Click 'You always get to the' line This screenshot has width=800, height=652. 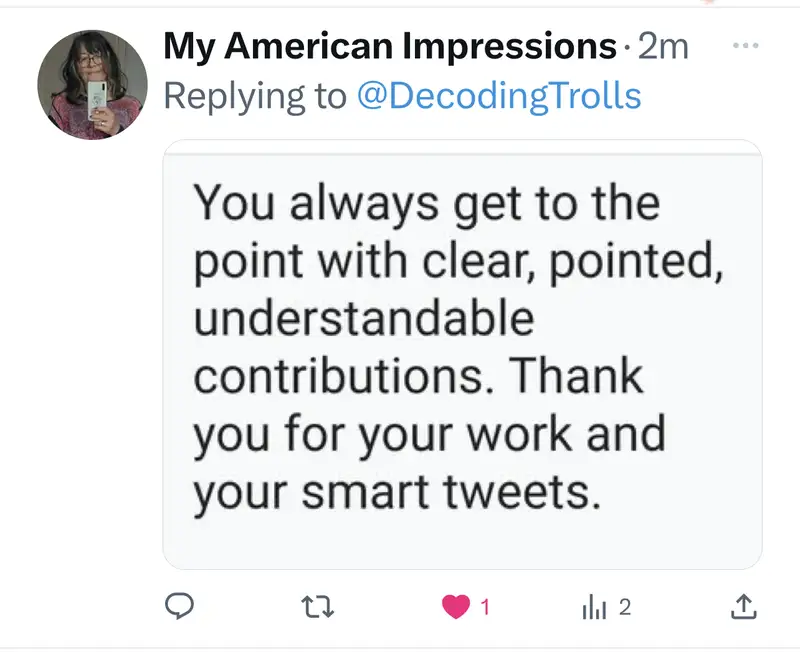[427, 204]
